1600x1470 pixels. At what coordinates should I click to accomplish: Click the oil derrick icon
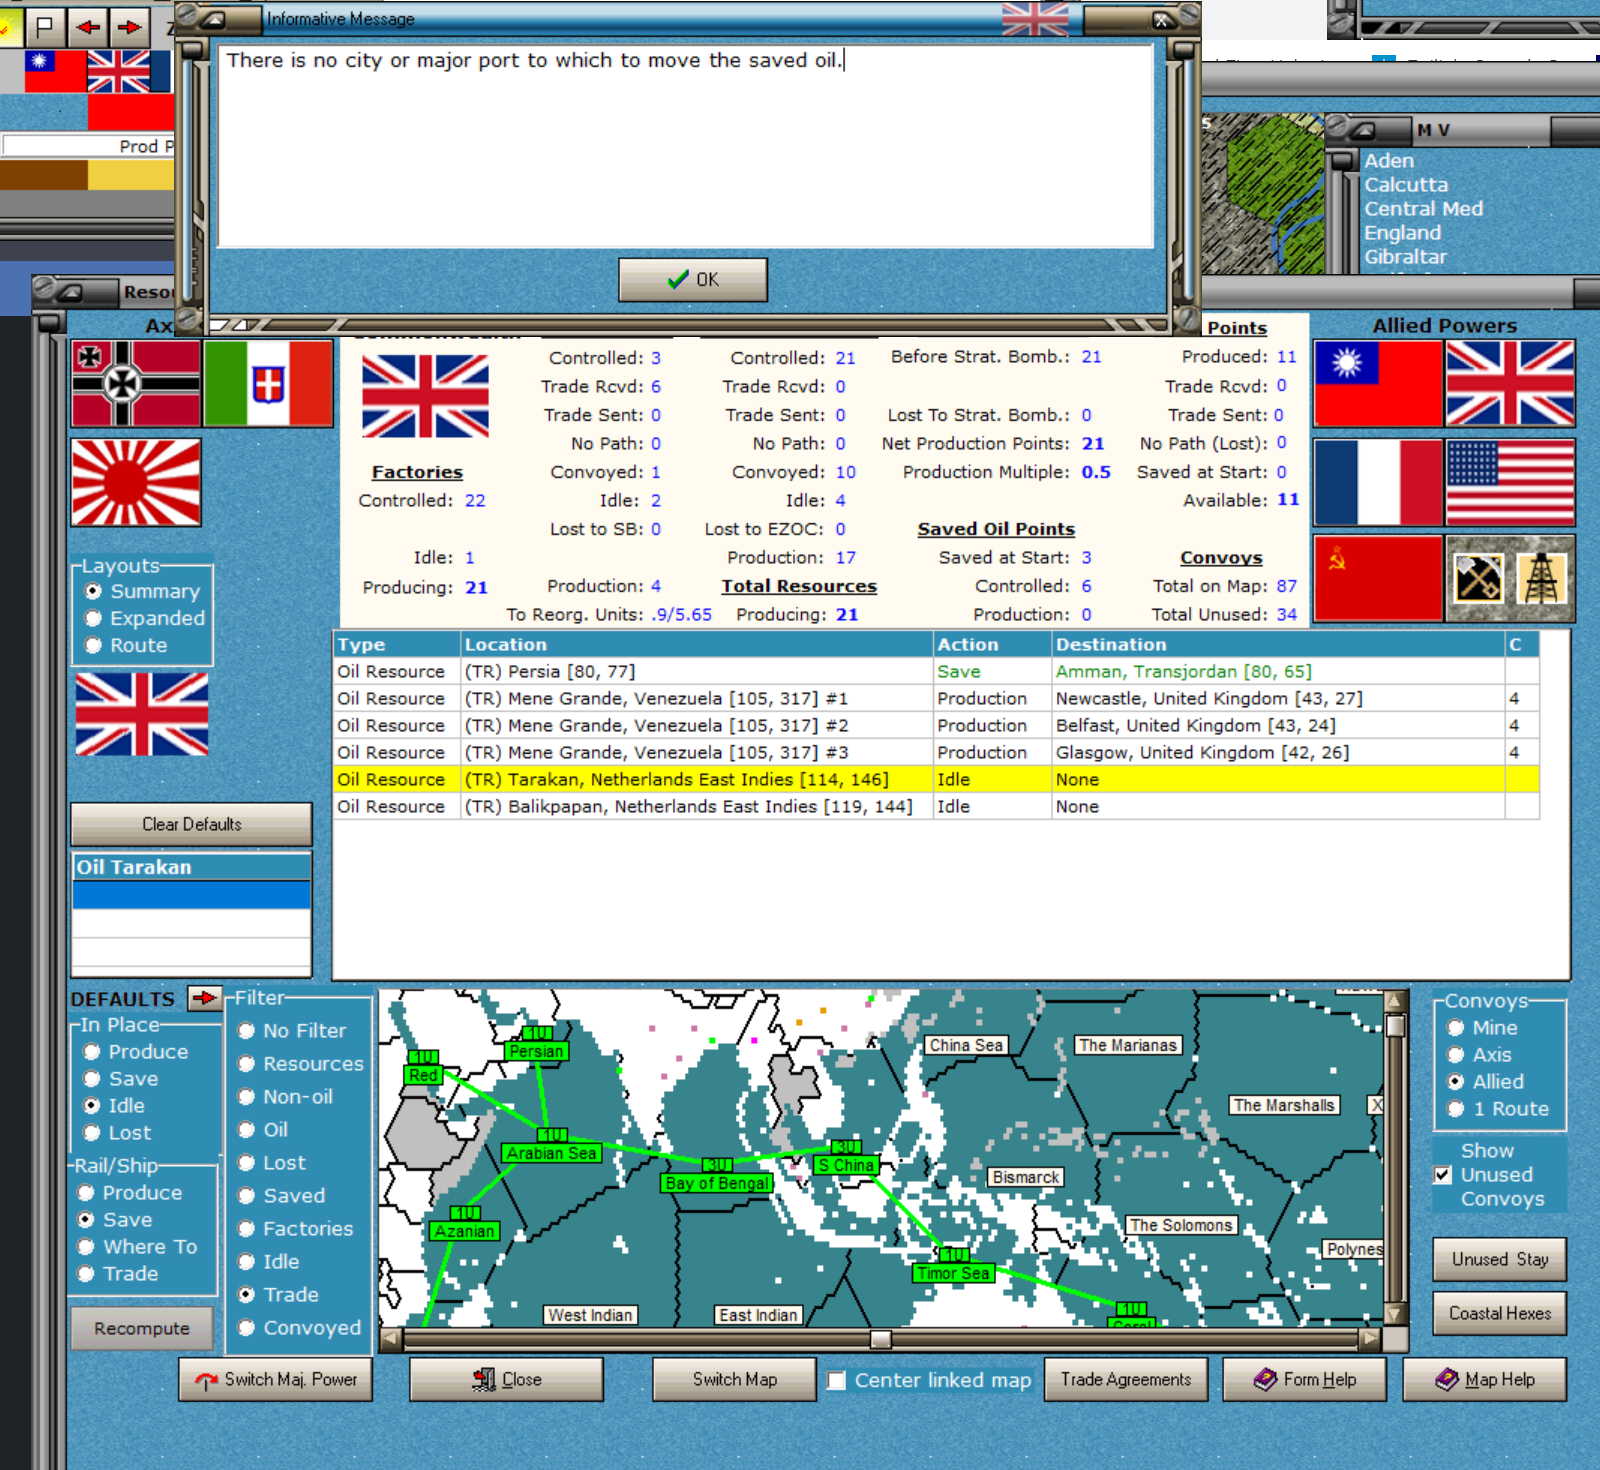[x=1542, y=578]
